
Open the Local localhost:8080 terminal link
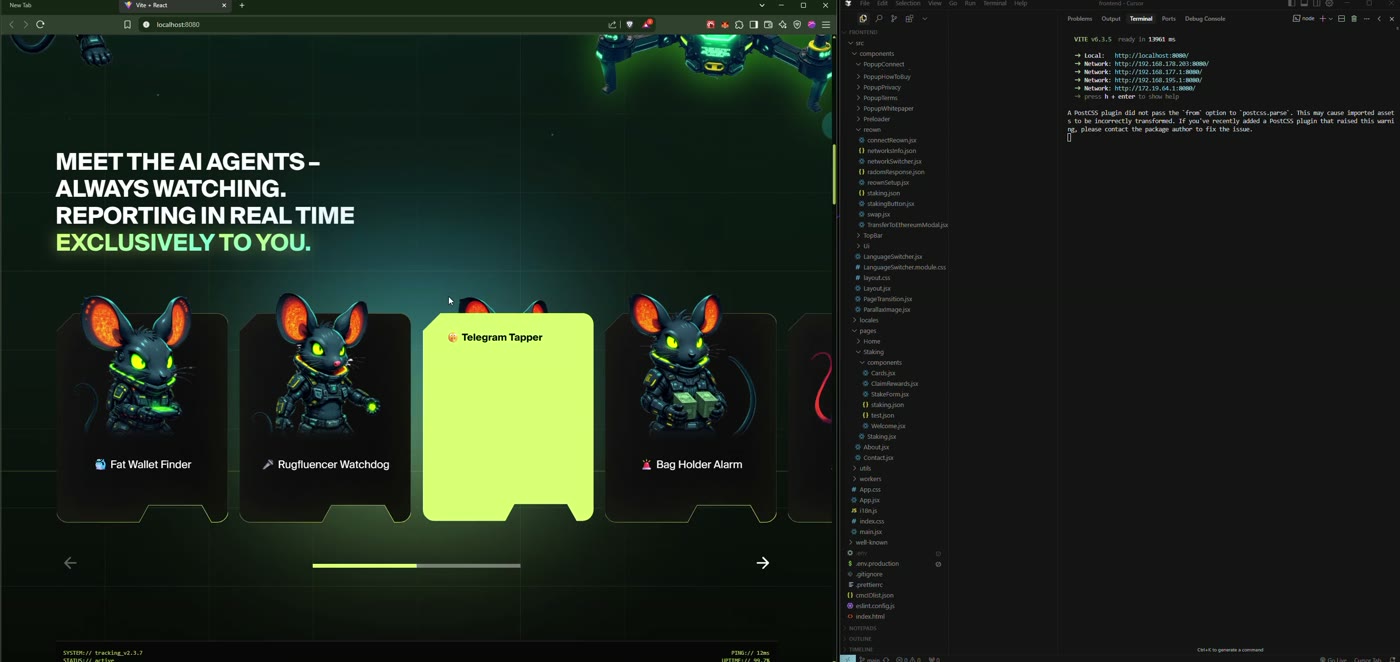point(1151,56)
